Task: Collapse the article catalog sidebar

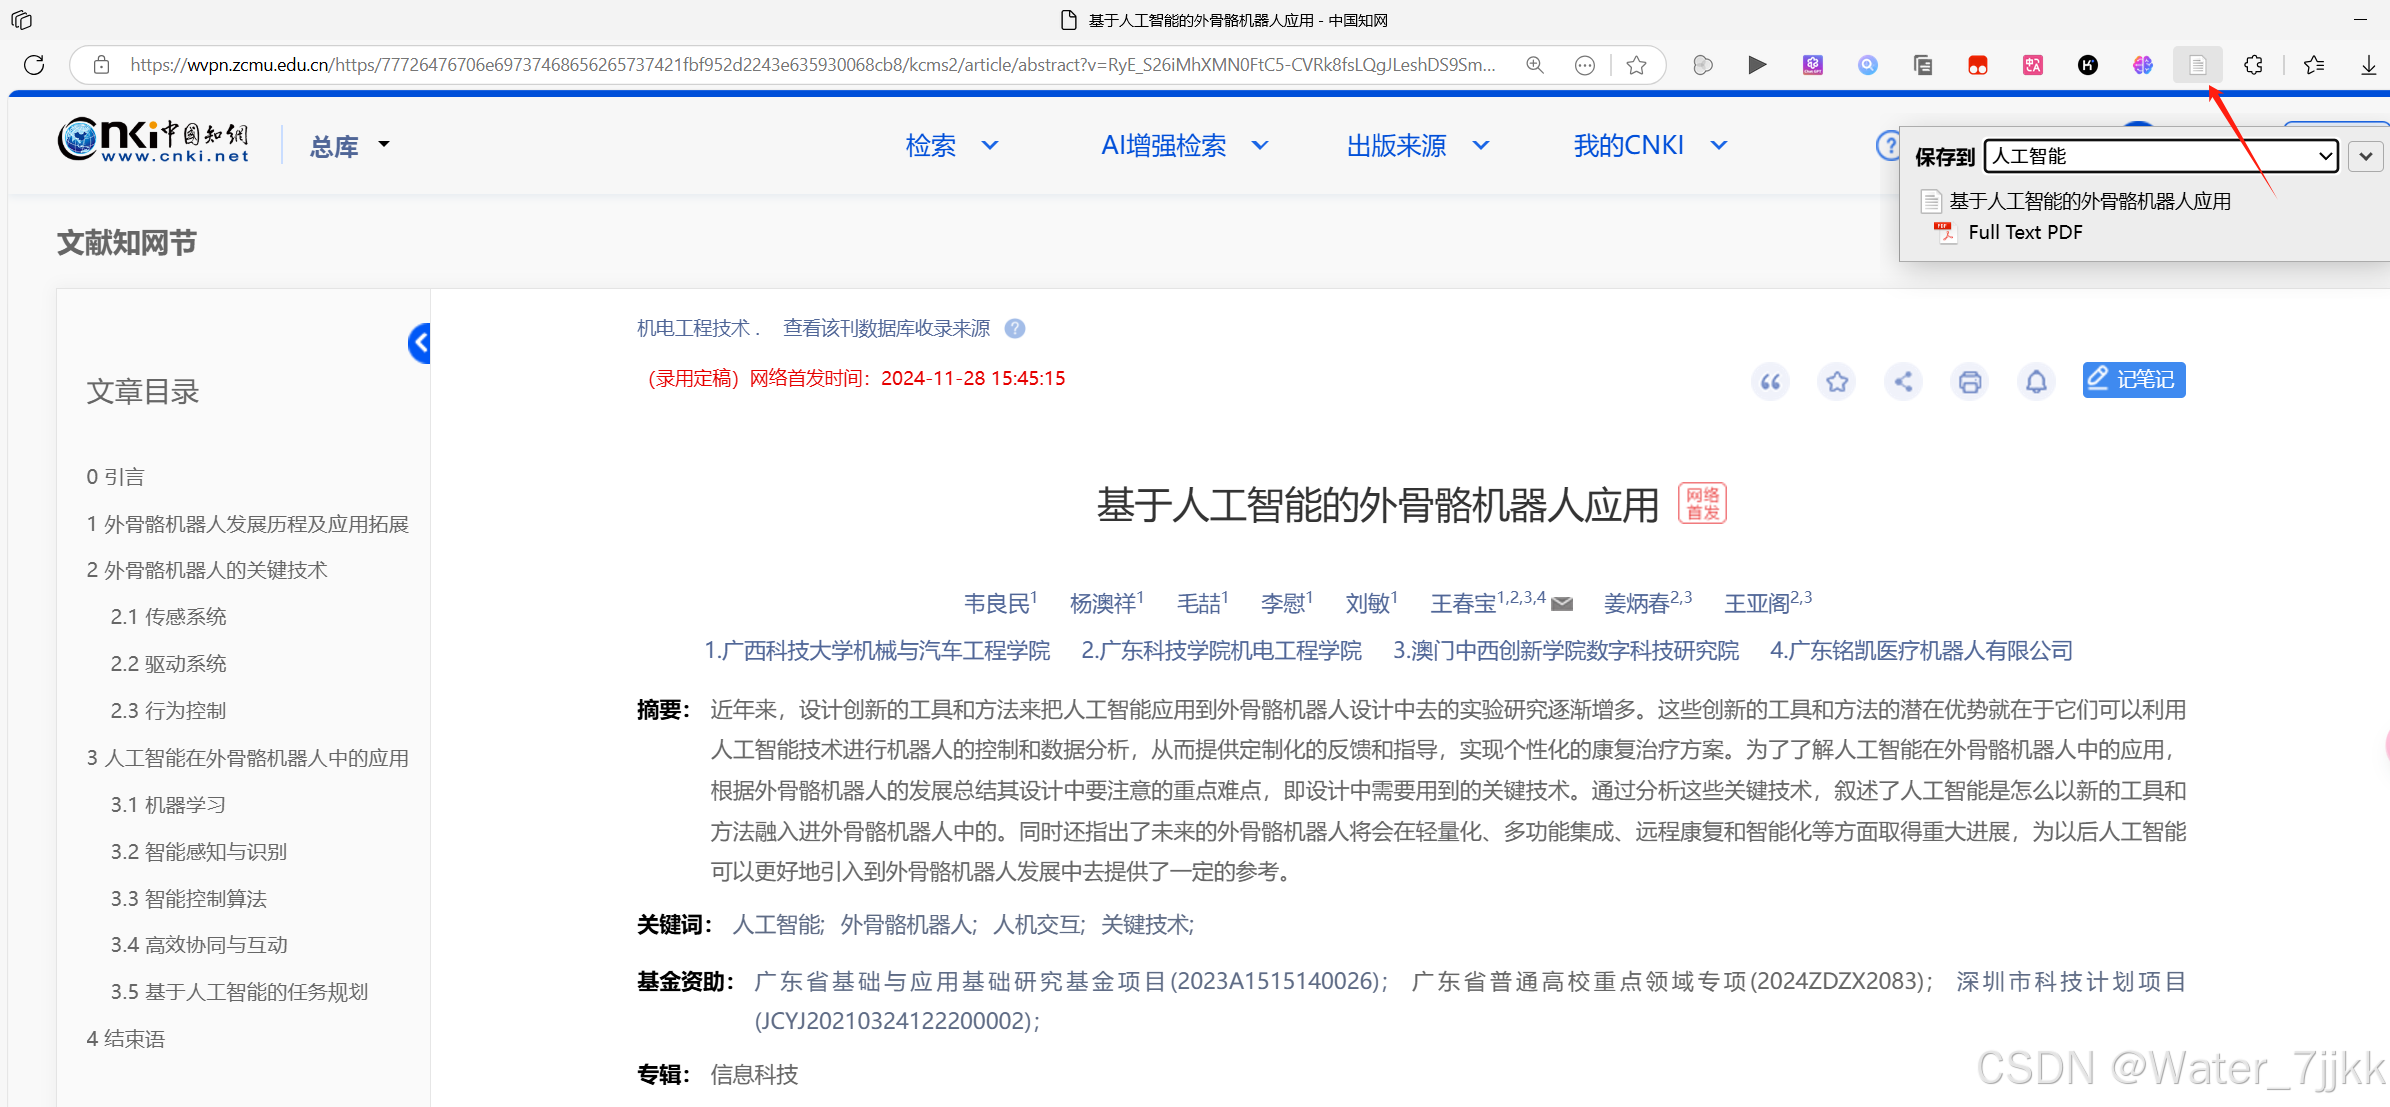Action: tap(420, 343)
